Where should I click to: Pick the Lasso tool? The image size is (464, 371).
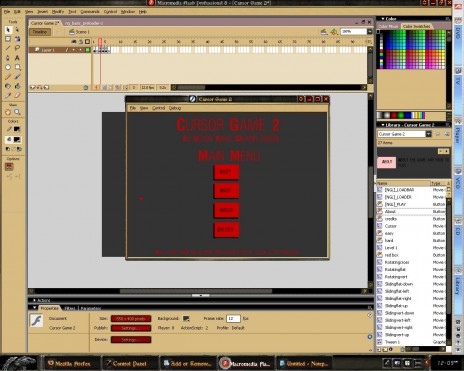click(x=17, y=49)
